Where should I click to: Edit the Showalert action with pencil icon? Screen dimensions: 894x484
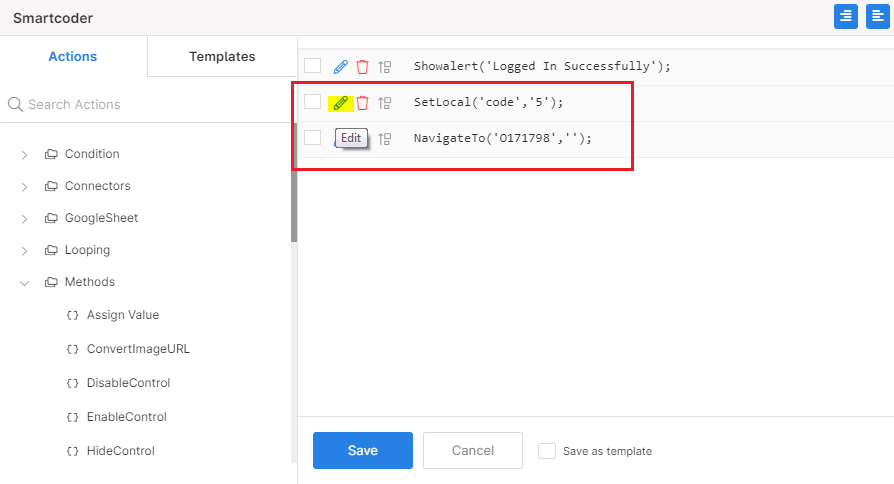(340, 67)
